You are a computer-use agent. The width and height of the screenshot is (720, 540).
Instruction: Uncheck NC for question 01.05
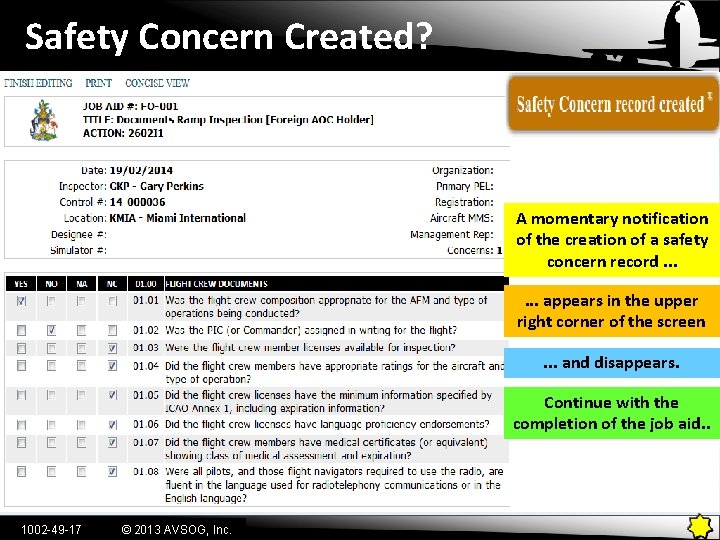(x=112, y=395)
